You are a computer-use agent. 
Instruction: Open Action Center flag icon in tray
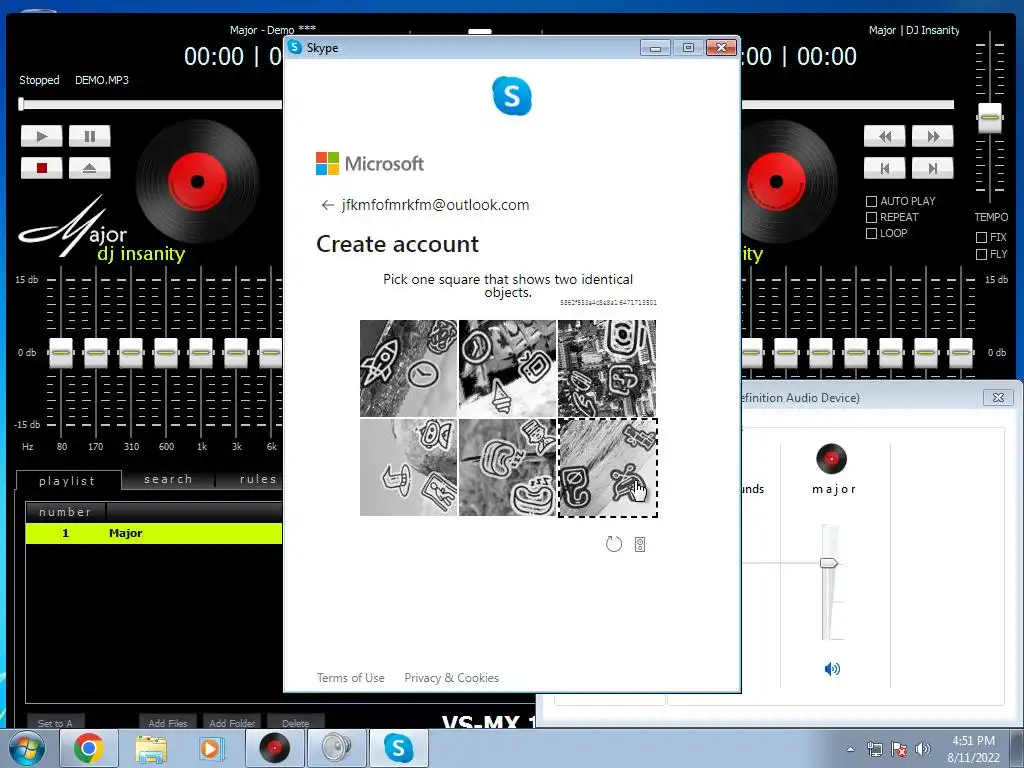[899, 749]
